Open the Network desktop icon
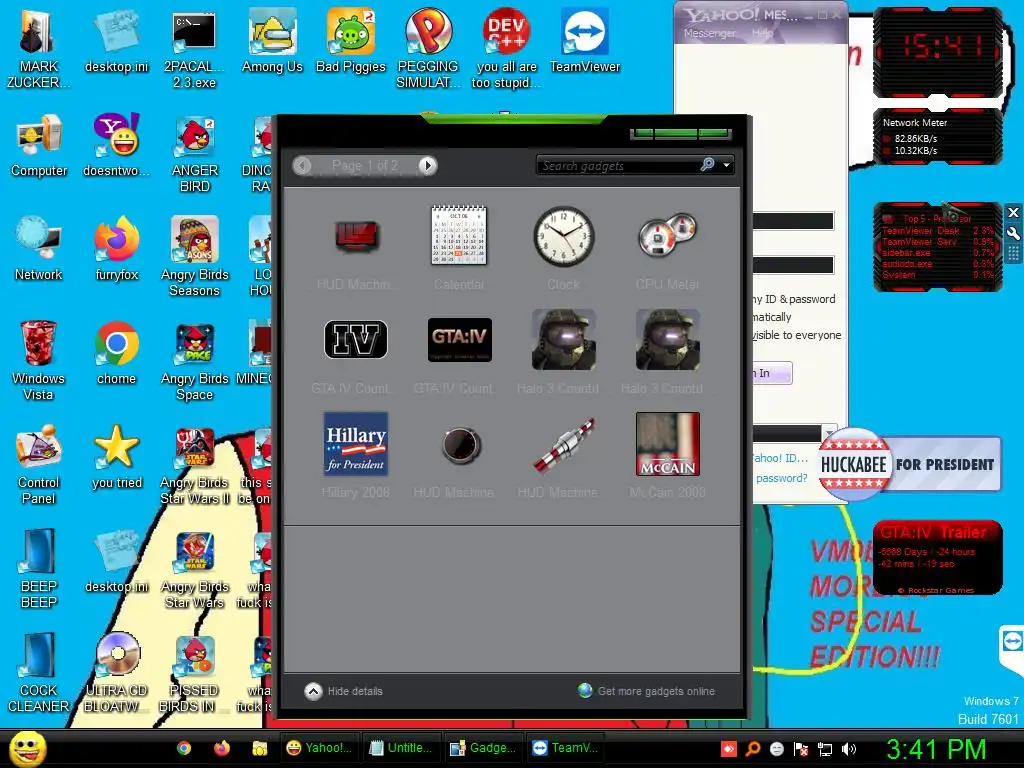 pyautogui.click(x=39, y=249)
